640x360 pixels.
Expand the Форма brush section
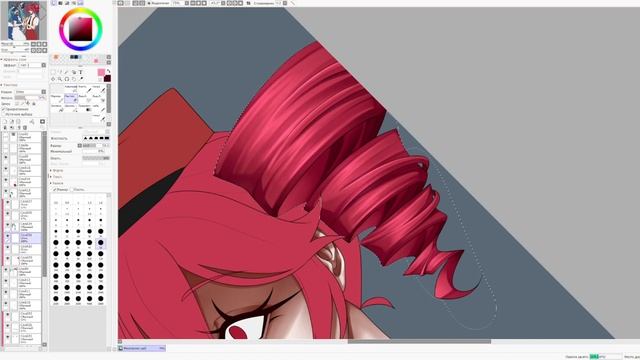pos(57,170)
